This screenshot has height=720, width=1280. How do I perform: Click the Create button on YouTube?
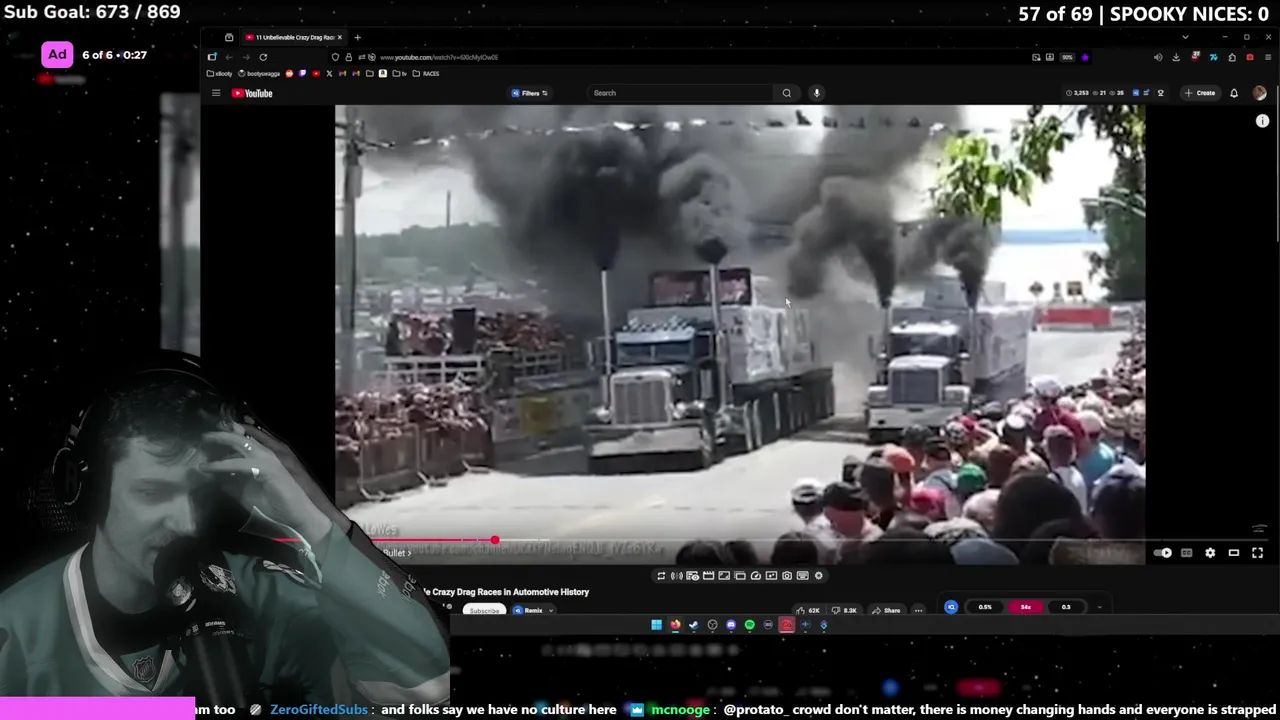1200,93
